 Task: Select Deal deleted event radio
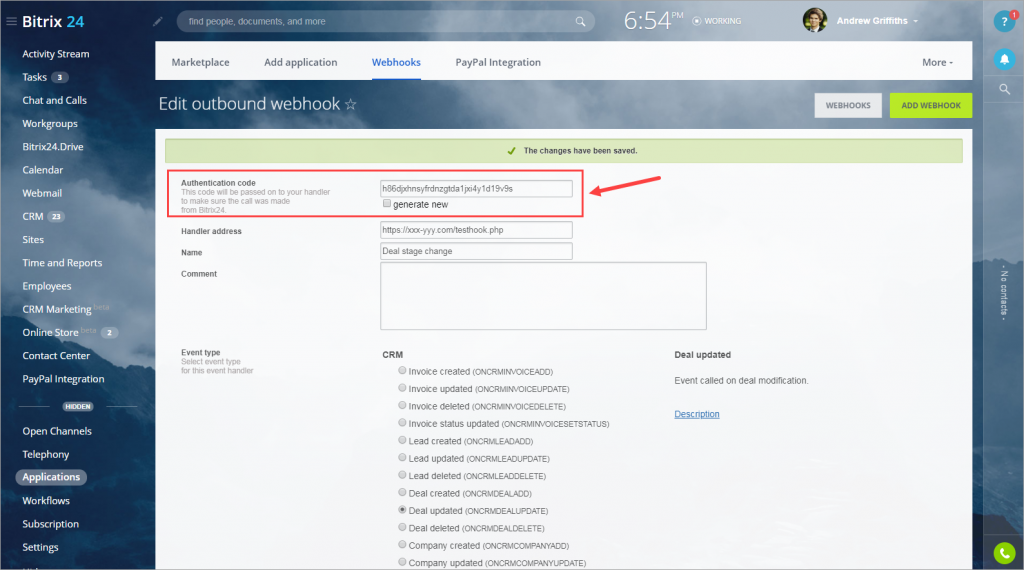click(402, 528)
